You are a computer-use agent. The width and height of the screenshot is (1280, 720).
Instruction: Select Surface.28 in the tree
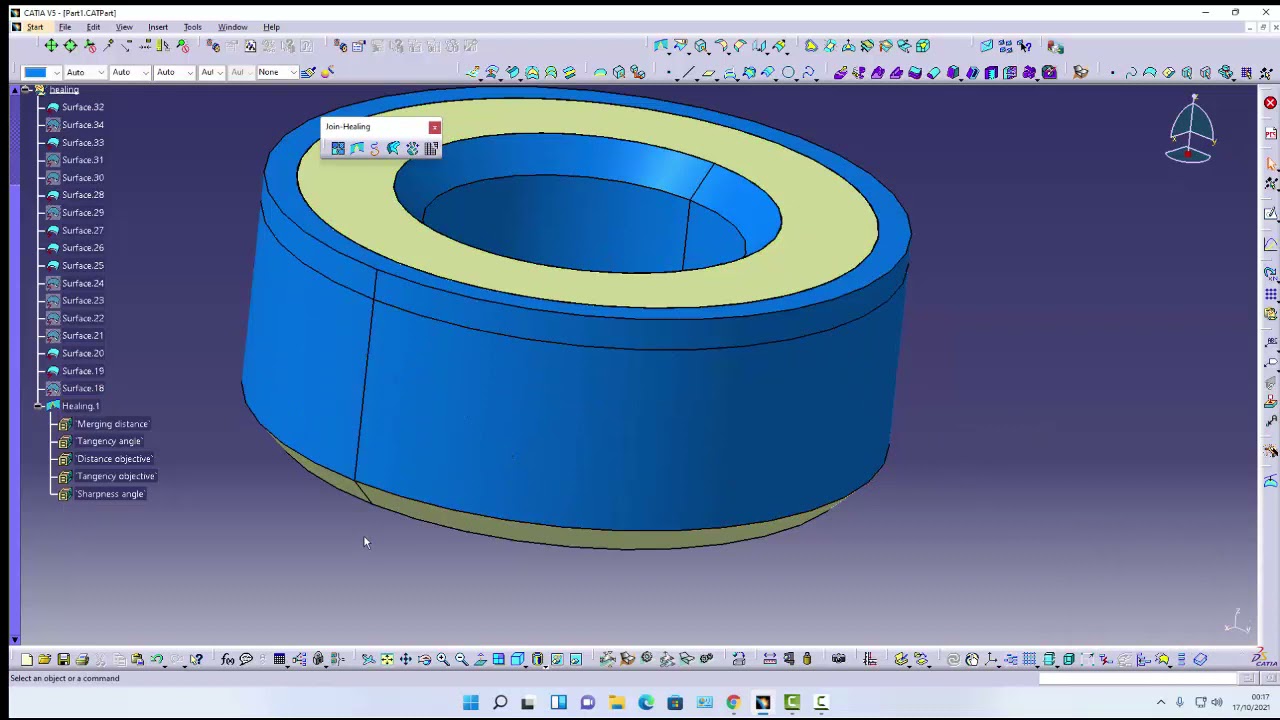[x=82, y=195]
